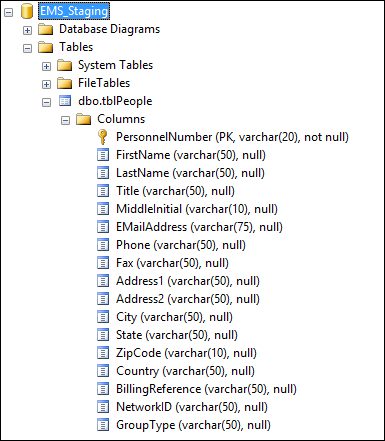The height and width of the screenshot is (441, 385).
Task: Select the MiddleInitial column entry
Action: 197,209
